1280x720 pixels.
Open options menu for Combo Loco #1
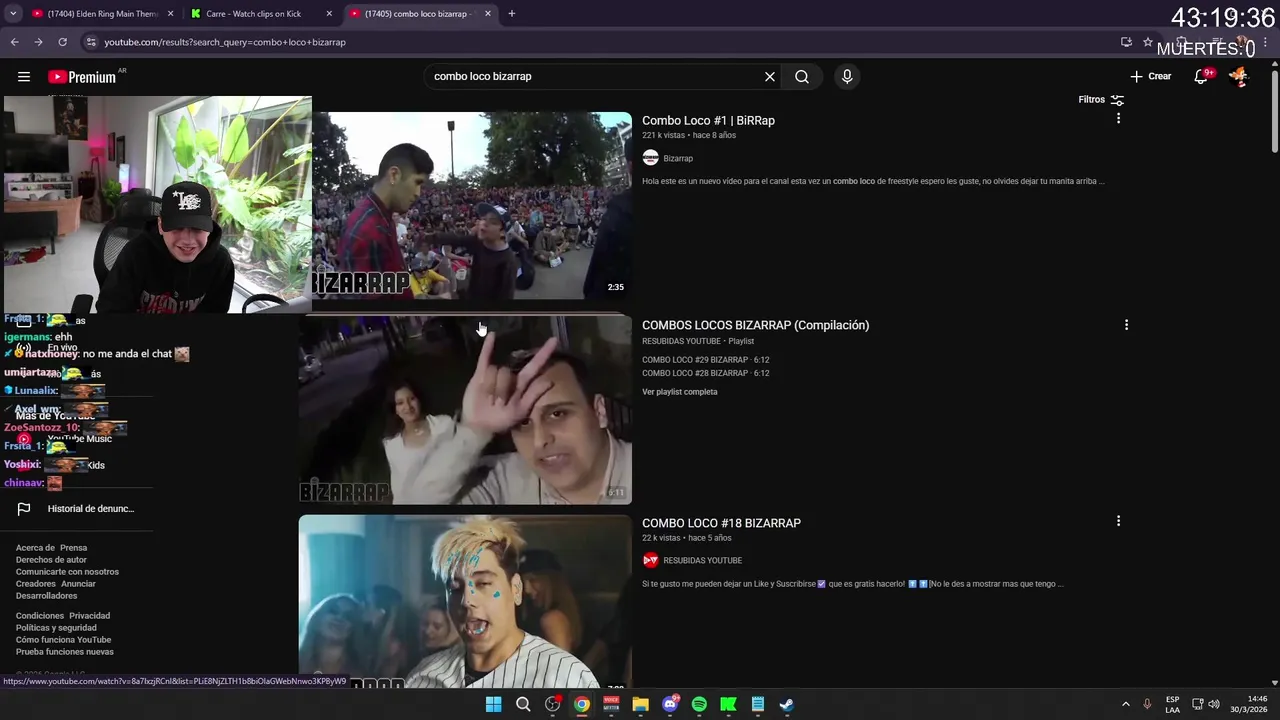click(1118, 118)
